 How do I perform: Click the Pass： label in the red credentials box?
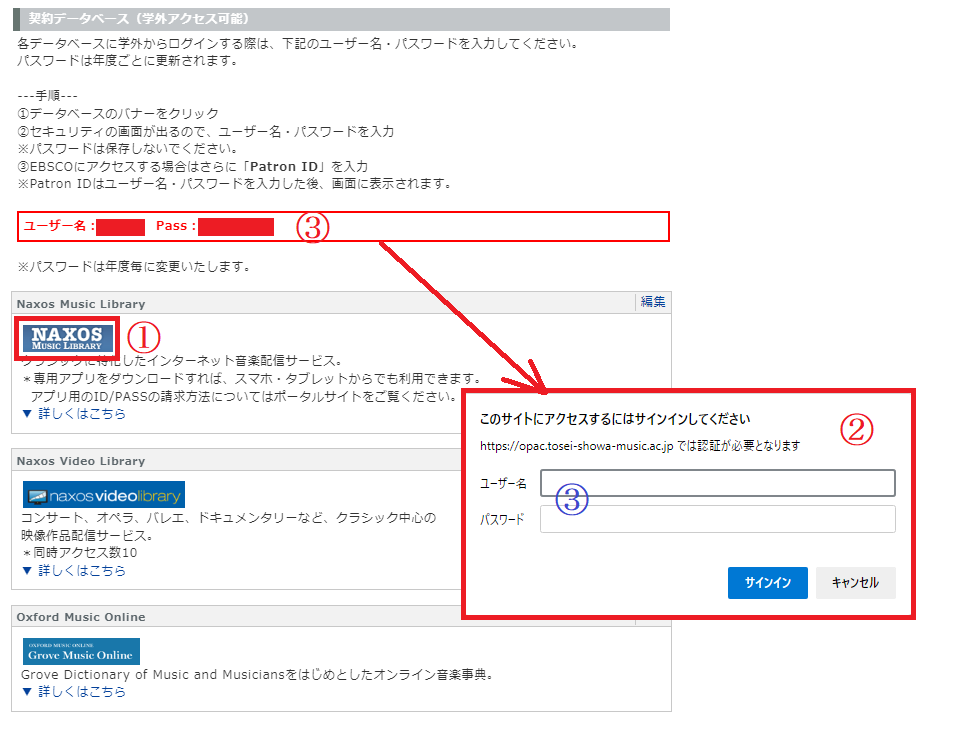click(176, 226)
